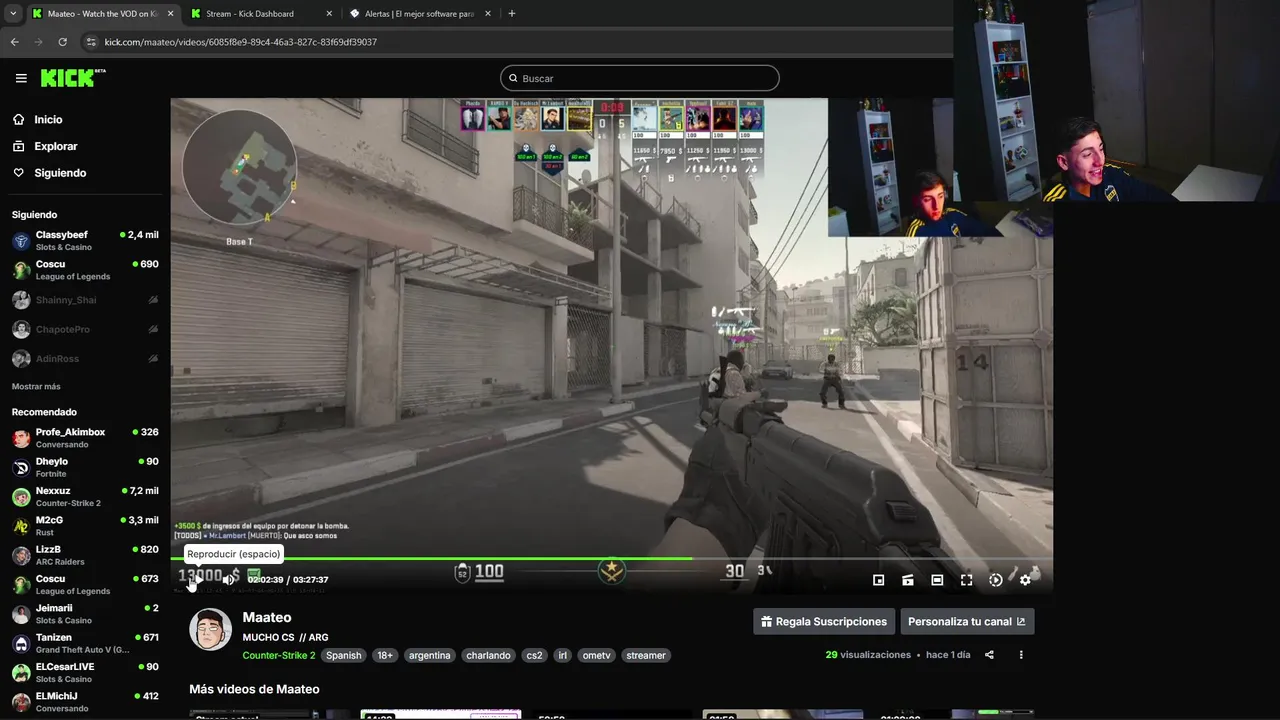Viewport: 1280px width, 720px height.
Task: Open Classybeef channel in the sidebar
Action: tap(85, 241)
